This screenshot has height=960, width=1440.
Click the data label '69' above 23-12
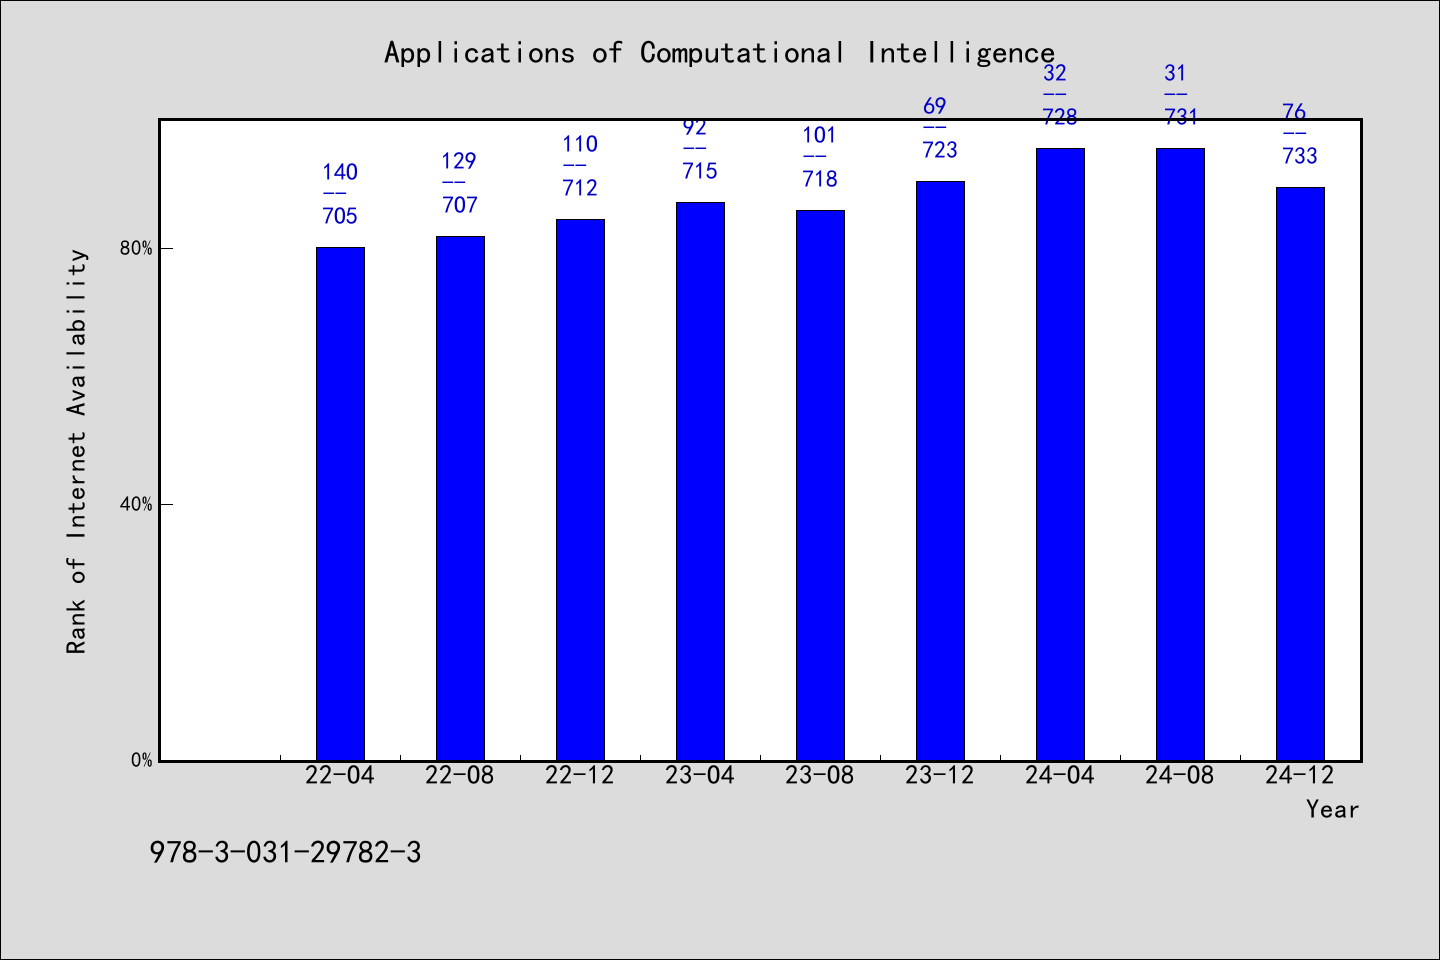pos(935,106)
